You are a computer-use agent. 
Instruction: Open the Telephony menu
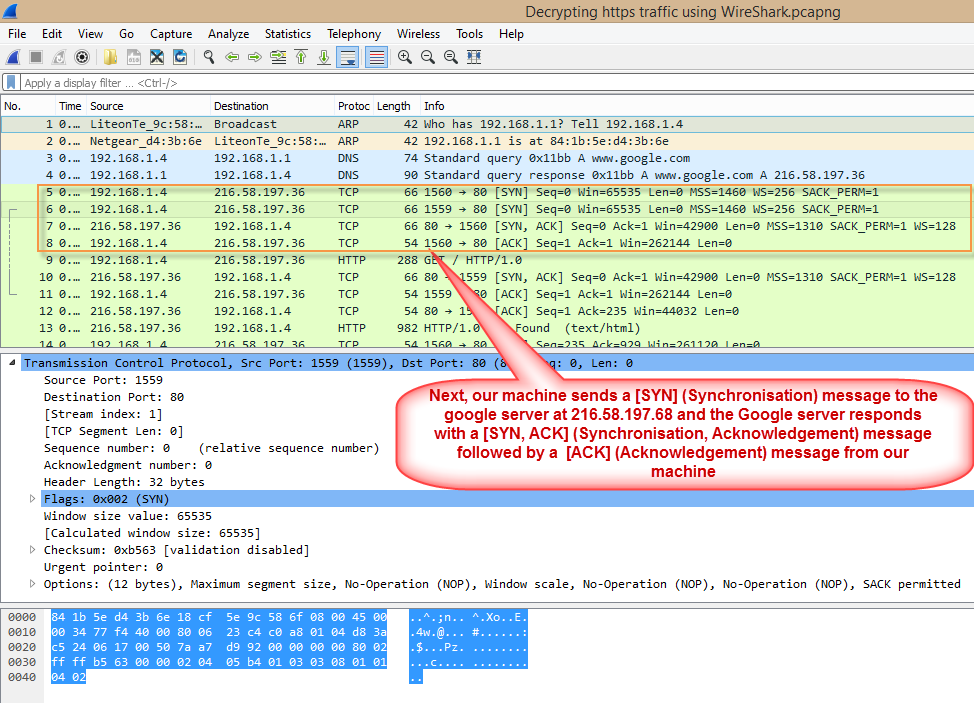[354, 34]
